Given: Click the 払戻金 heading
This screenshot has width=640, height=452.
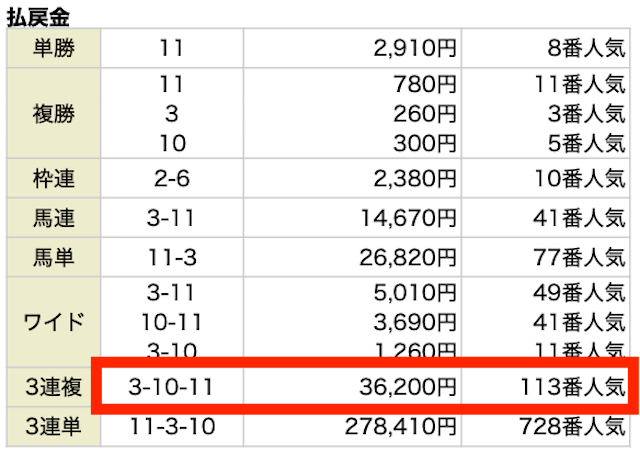Looking at the screenshot, I should [x=38, y=17].
